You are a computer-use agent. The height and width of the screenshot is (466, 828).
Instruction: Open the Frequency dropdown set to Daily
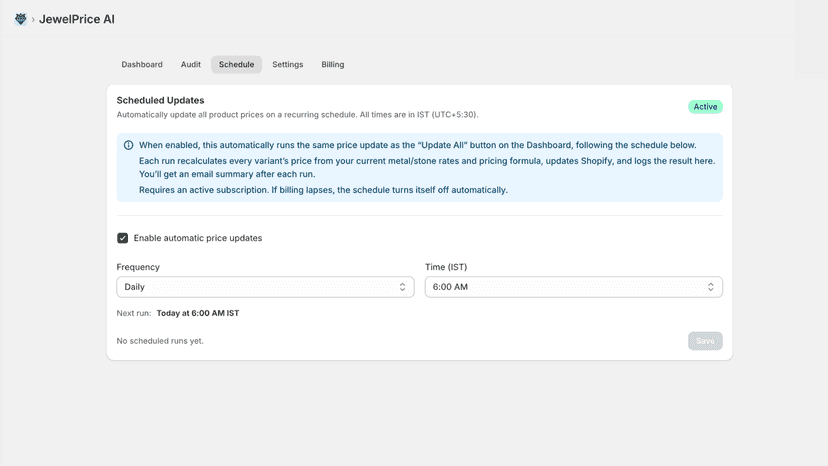coord(265,287)
